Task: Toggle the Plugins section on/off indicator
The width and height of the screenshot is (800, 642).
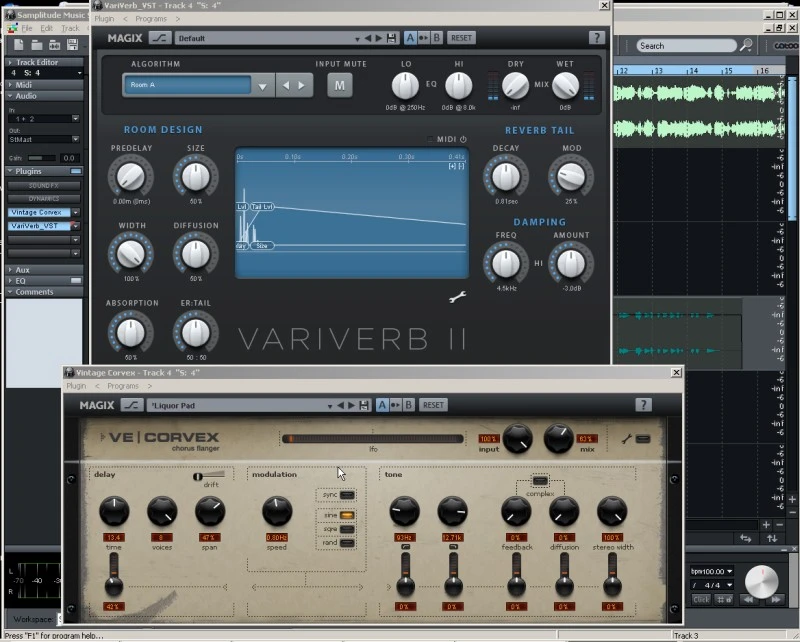Action: coord(76,171)
